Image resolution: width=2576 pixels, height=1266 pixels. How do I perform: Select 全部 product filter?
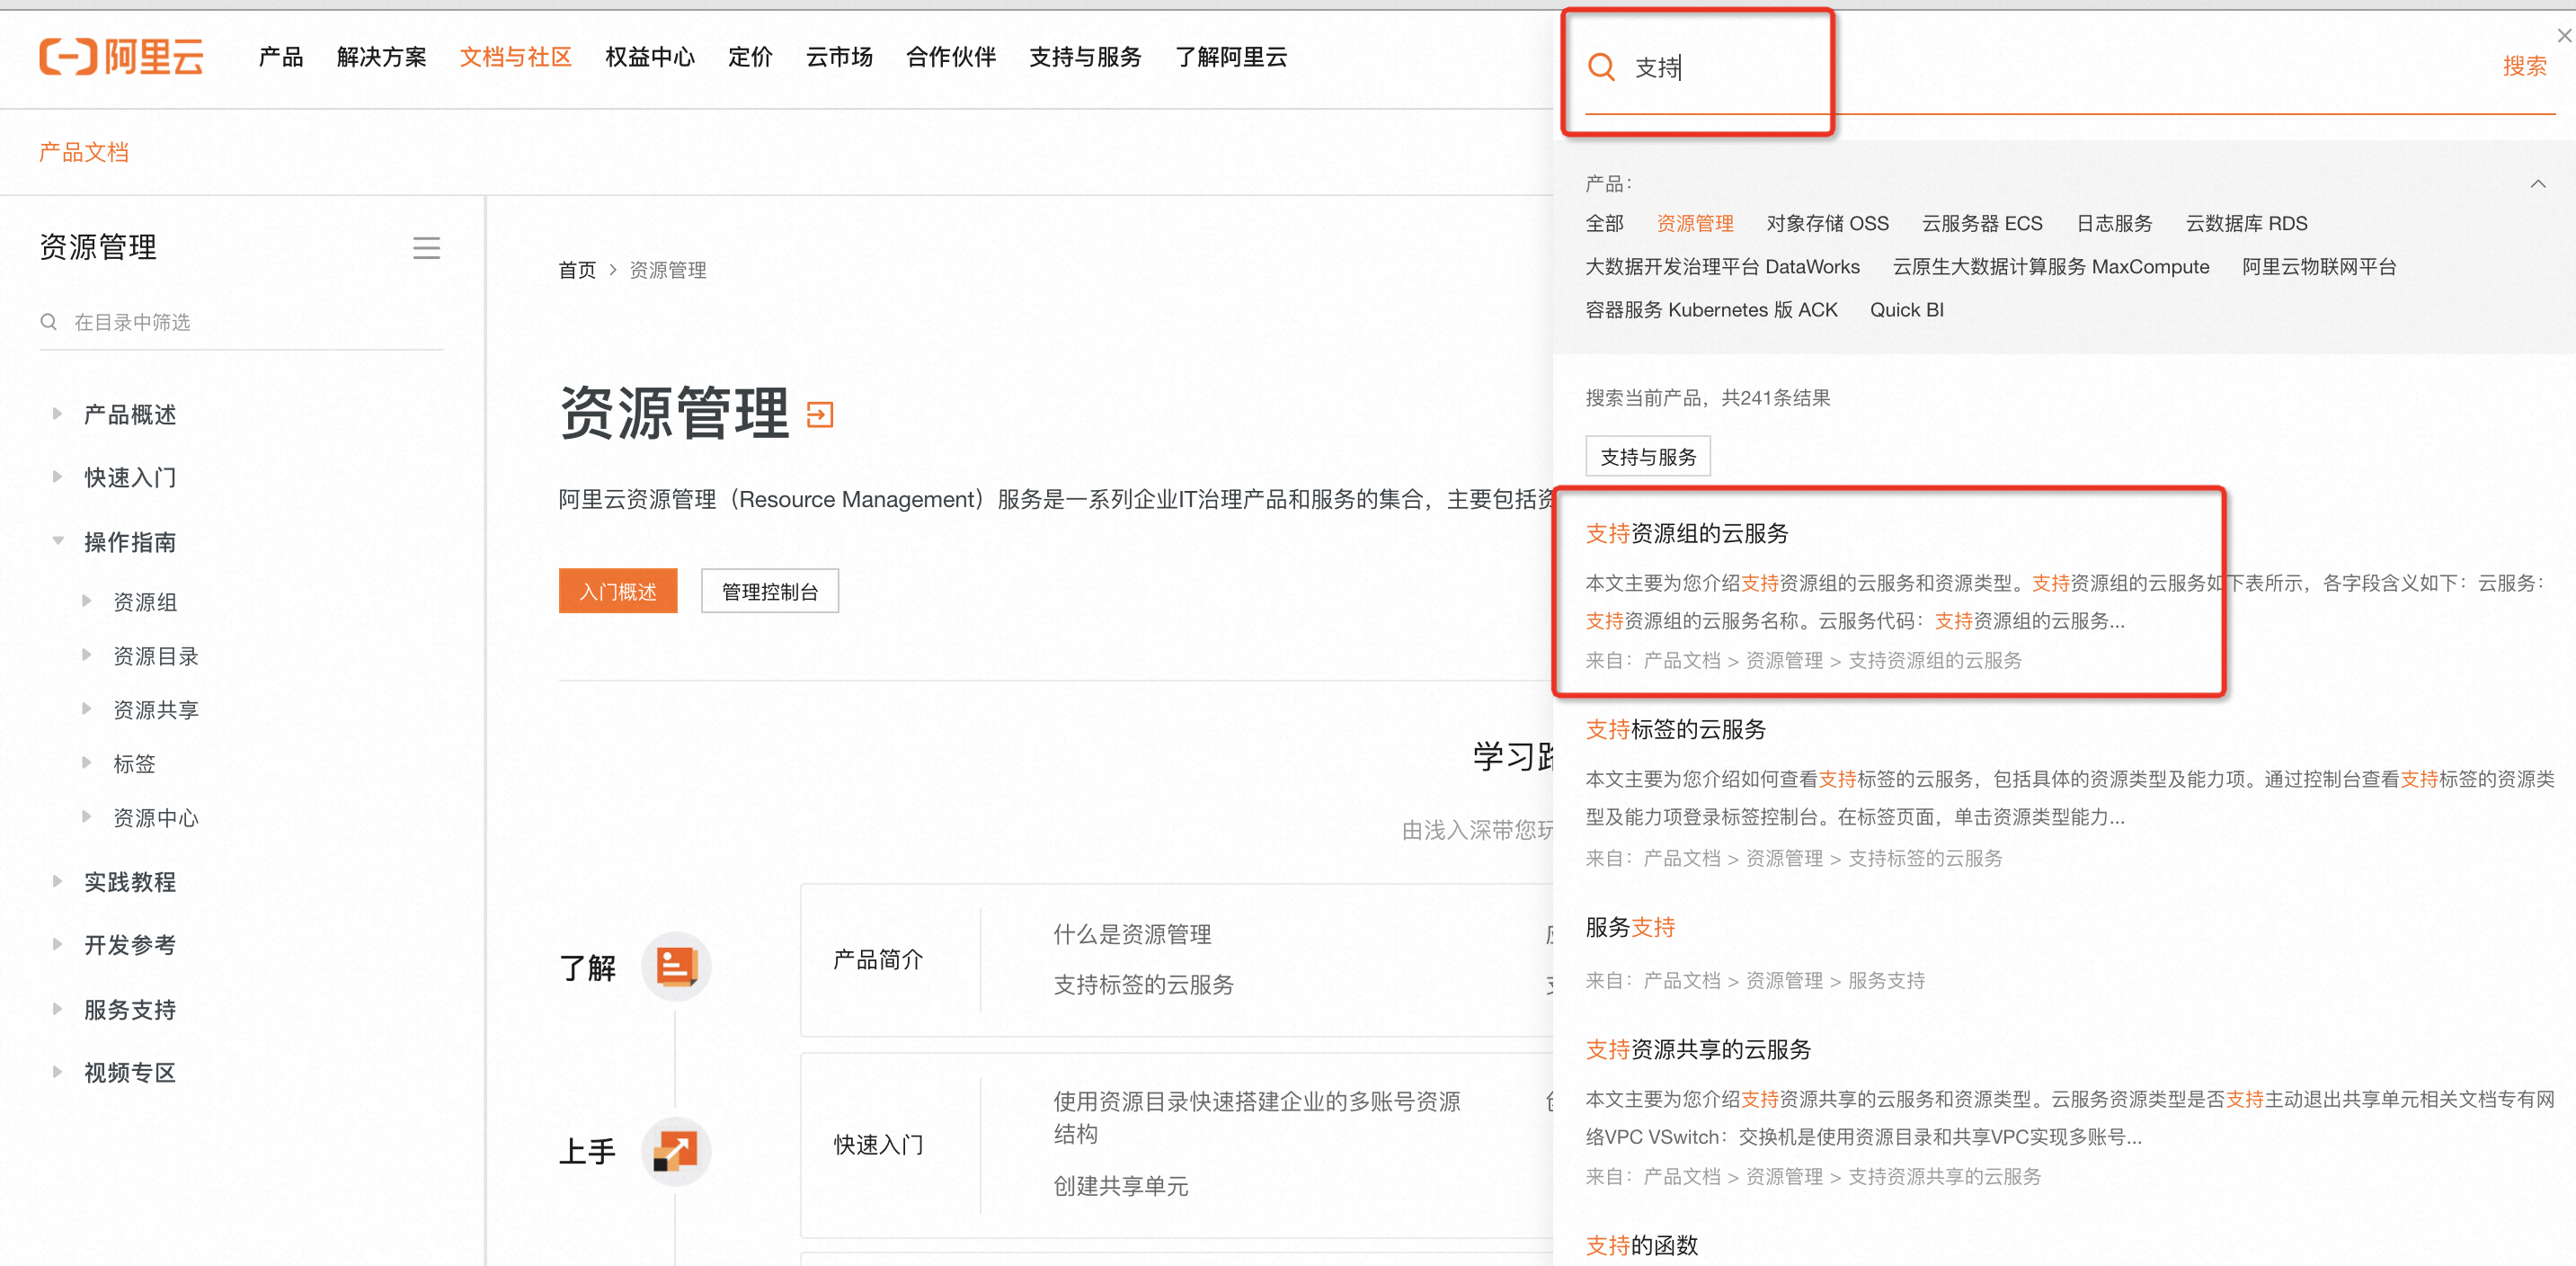pyautogui.click(x=1604, y=224)
